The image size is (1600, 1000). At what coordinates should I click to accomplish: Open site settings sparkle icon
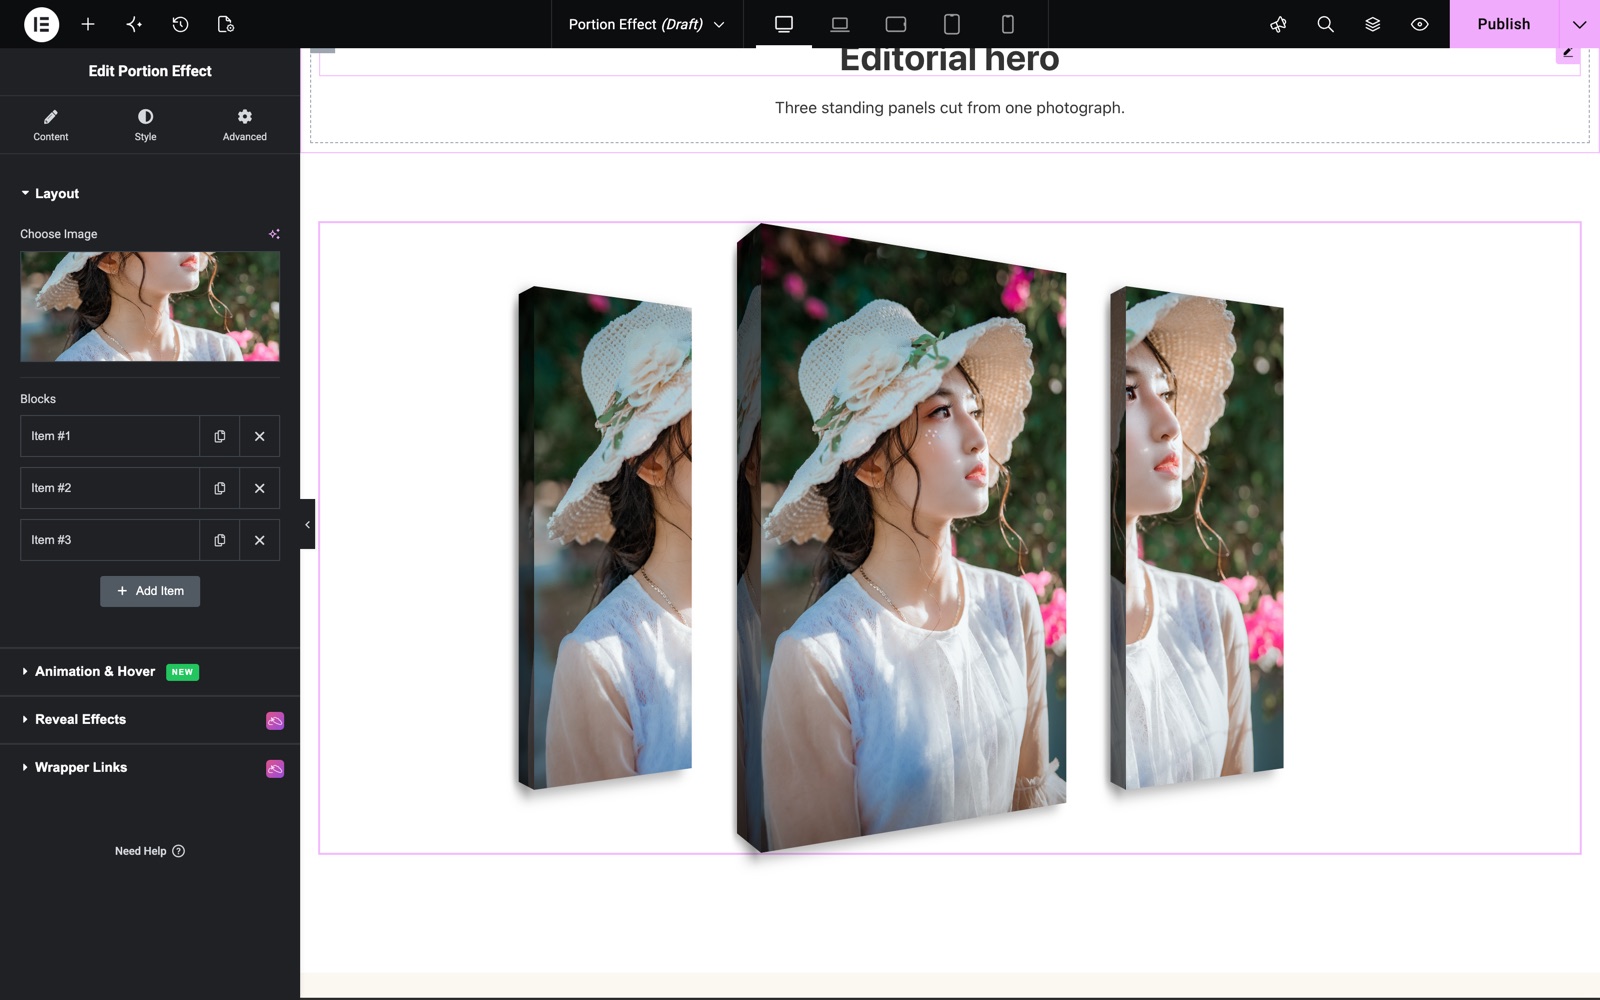click(134, 24)
